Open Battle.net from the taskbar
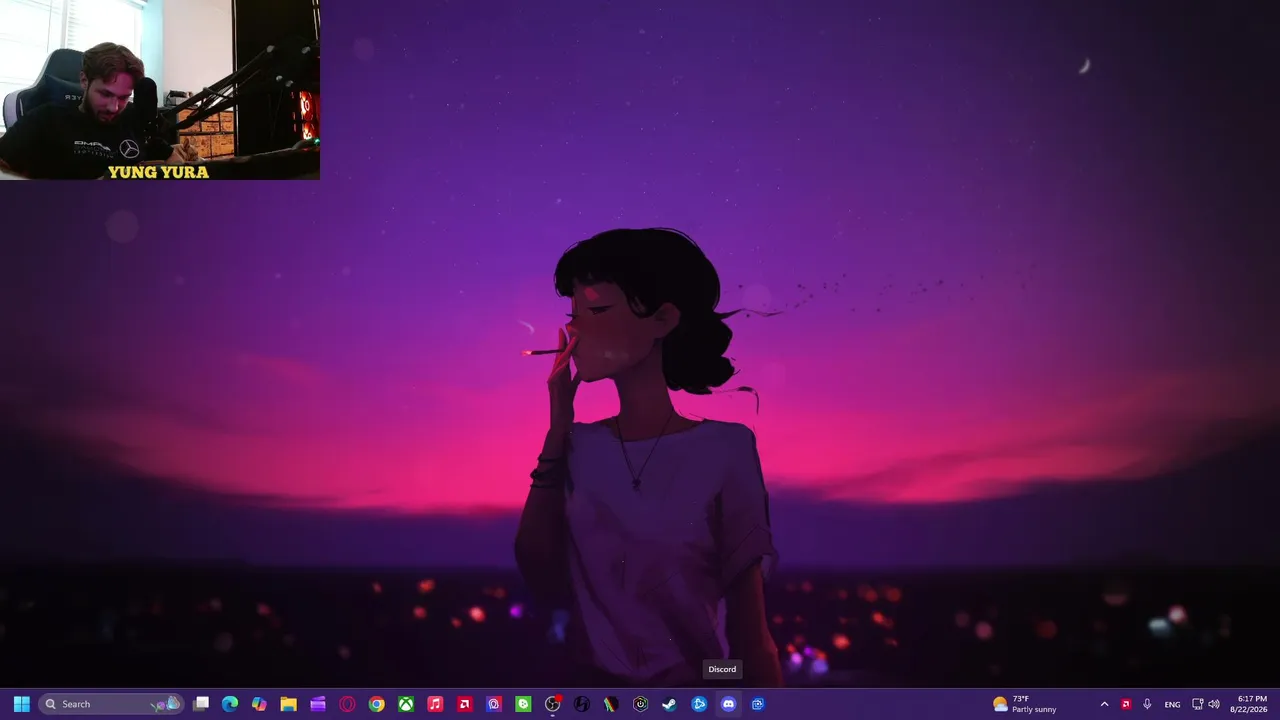The width and height of the screenshot is (1280, 720). coord(699,704)
